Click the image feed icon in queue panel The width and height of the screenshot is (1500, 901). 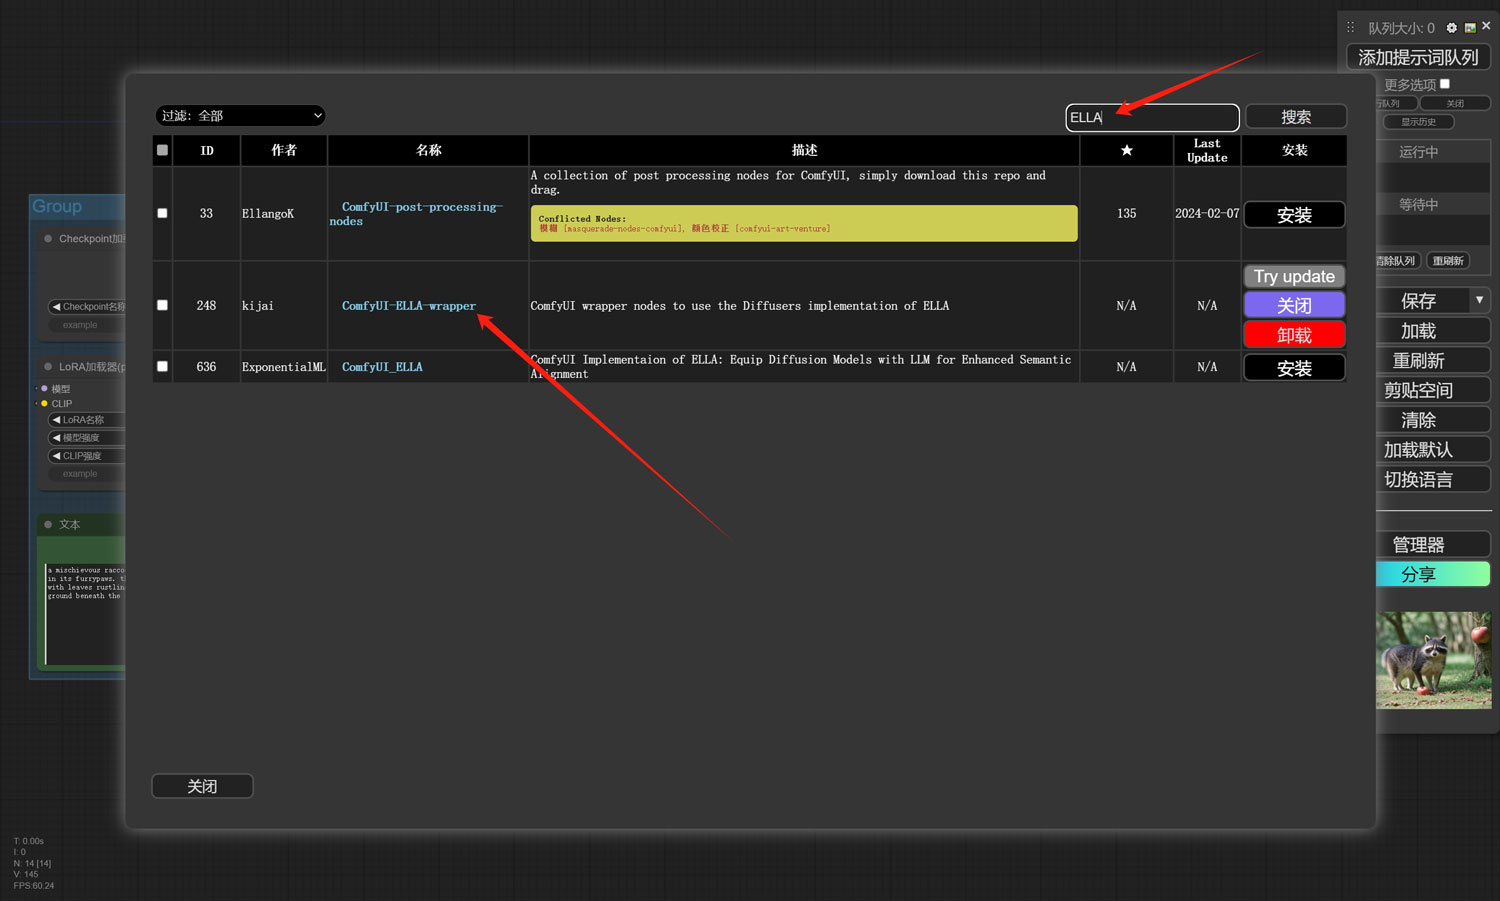(1470, 28)
